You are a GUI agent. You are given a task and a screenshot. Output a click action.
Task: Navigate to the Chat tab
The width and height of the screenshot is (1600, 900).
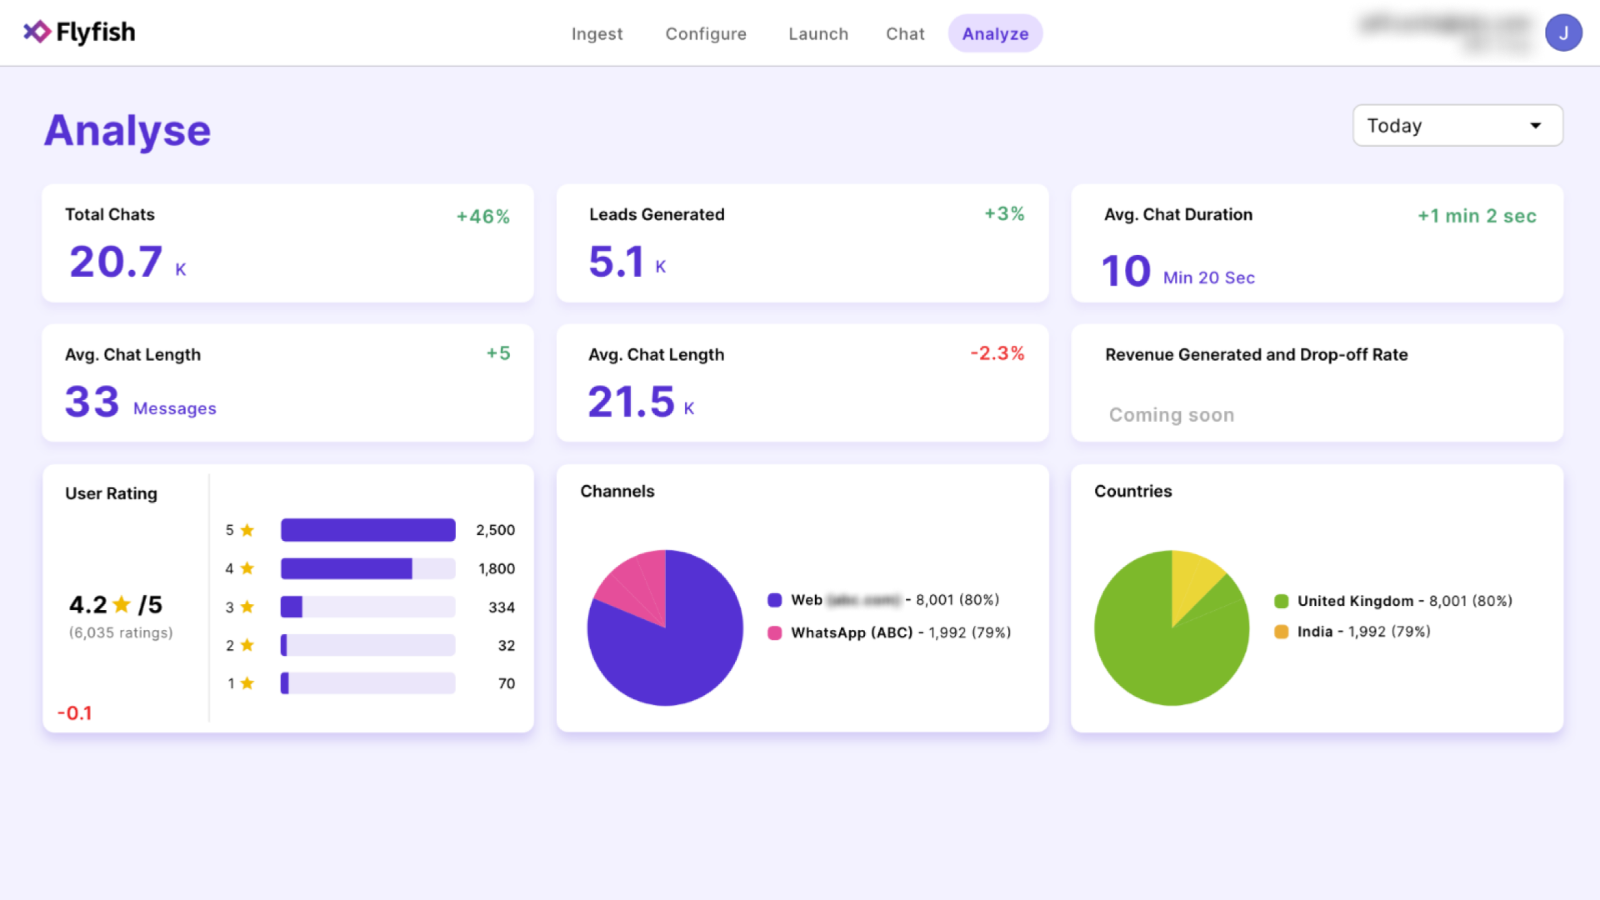coord(905,34)
